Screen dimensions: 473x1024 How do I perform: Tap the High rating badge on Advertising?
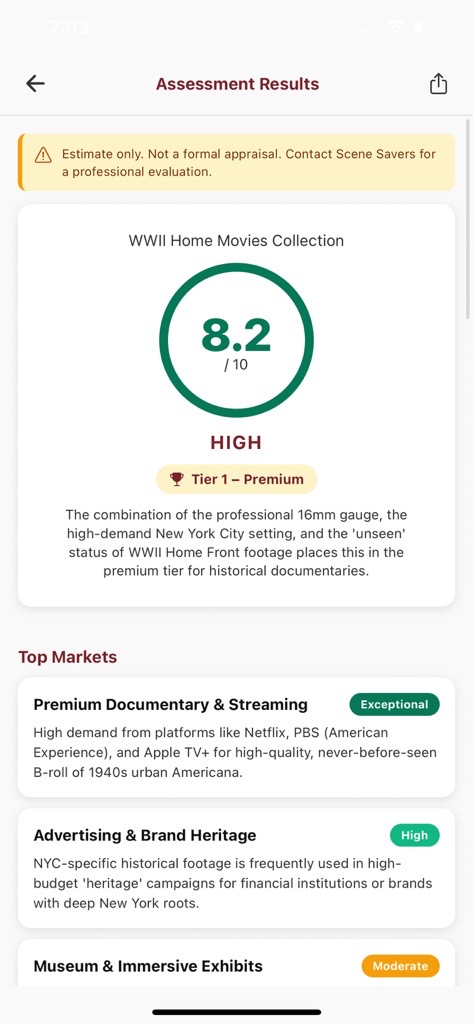(415, 835)
